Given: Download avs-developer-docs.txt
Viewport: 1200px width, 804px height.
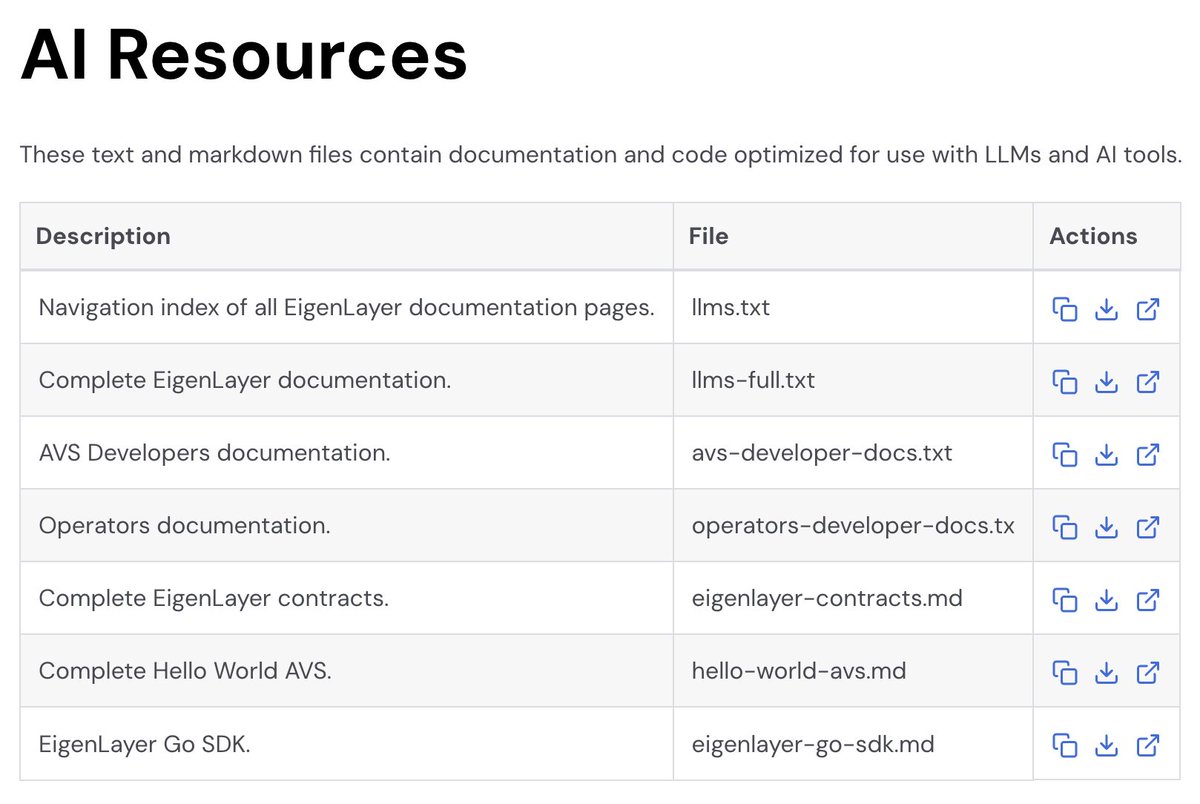Looking at the screenshot, I should click(x=1106, y=454).
